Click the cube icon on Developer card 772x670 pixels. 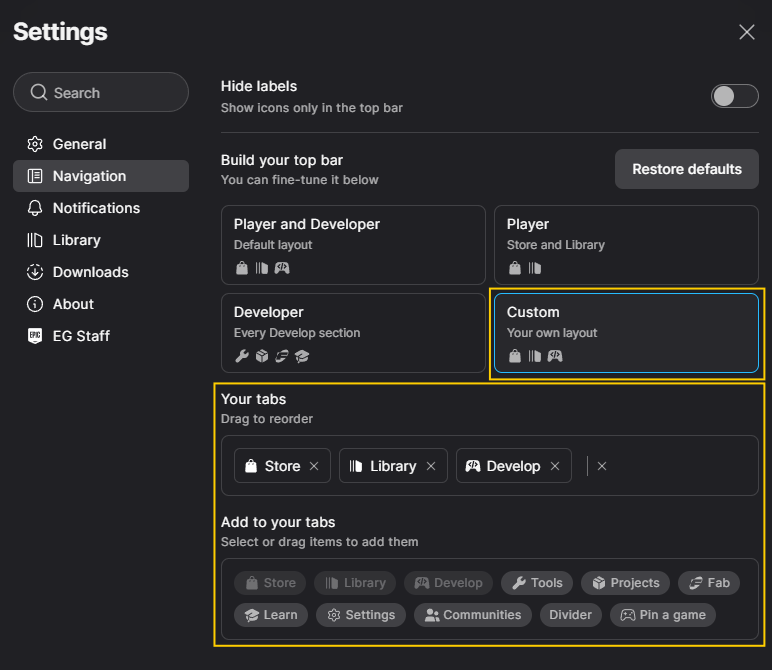coord(262,356)
